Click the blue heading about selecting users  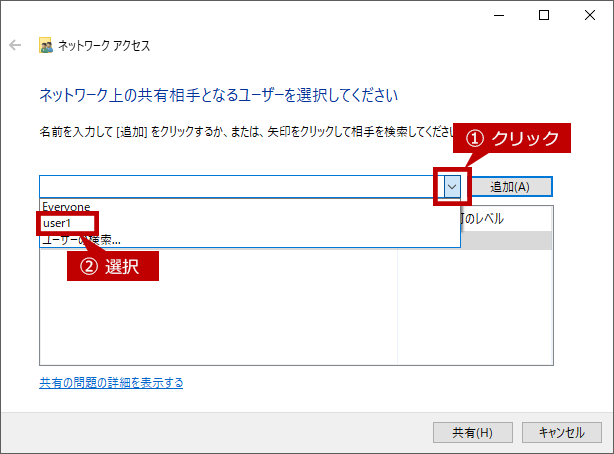coord(219,95)
